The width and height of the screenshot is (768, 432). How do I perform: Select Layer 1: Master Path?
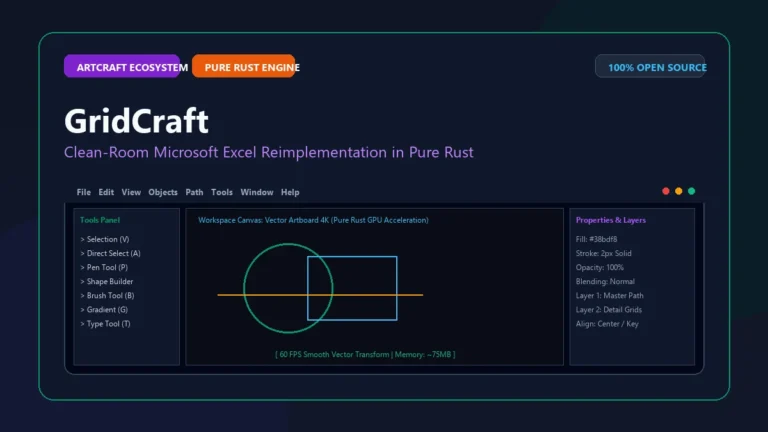click(610, 296)
